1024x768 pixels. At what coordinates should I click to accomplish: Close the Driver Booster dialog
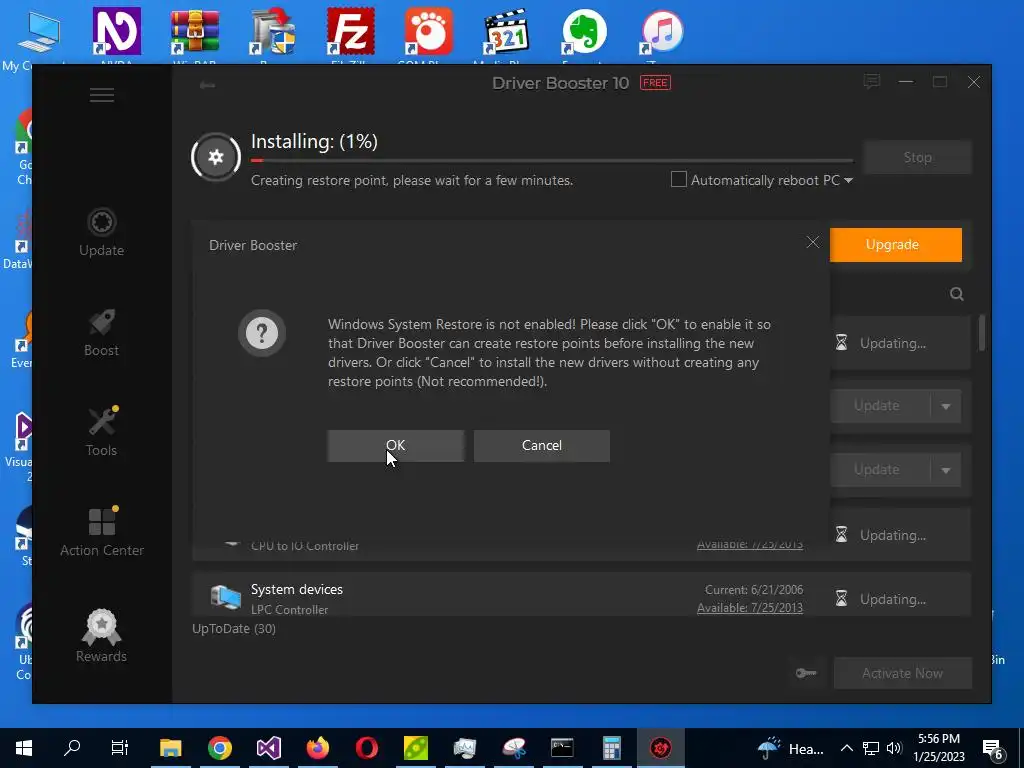pos(812,242)
